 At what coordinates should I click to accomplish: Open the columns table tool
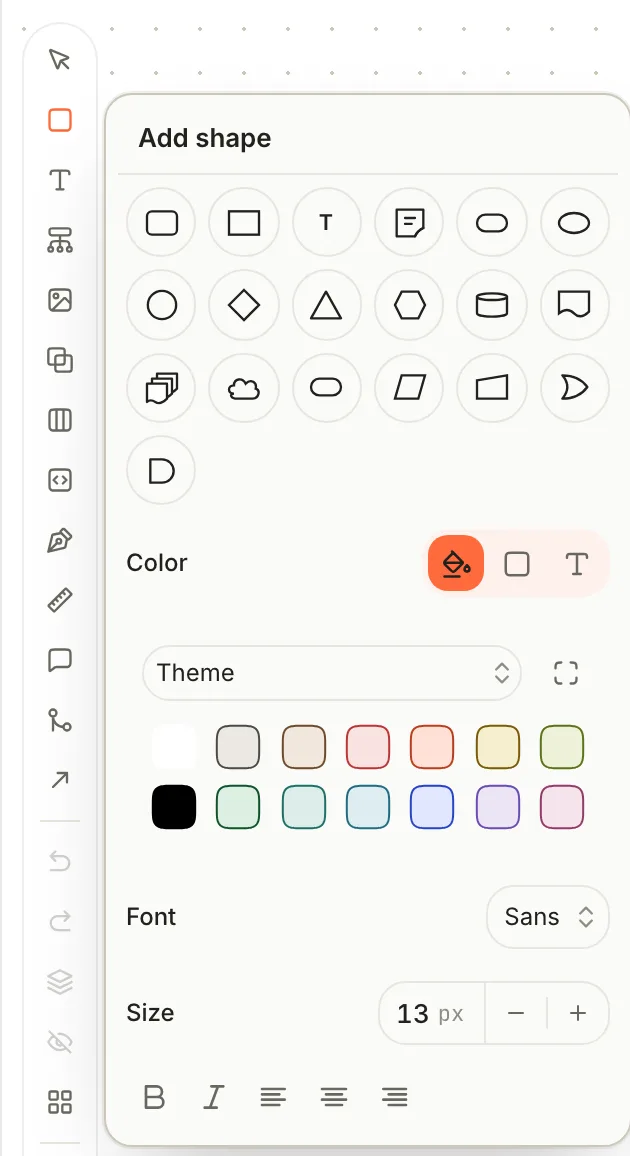pyautogui.click(x=60, y=420)
